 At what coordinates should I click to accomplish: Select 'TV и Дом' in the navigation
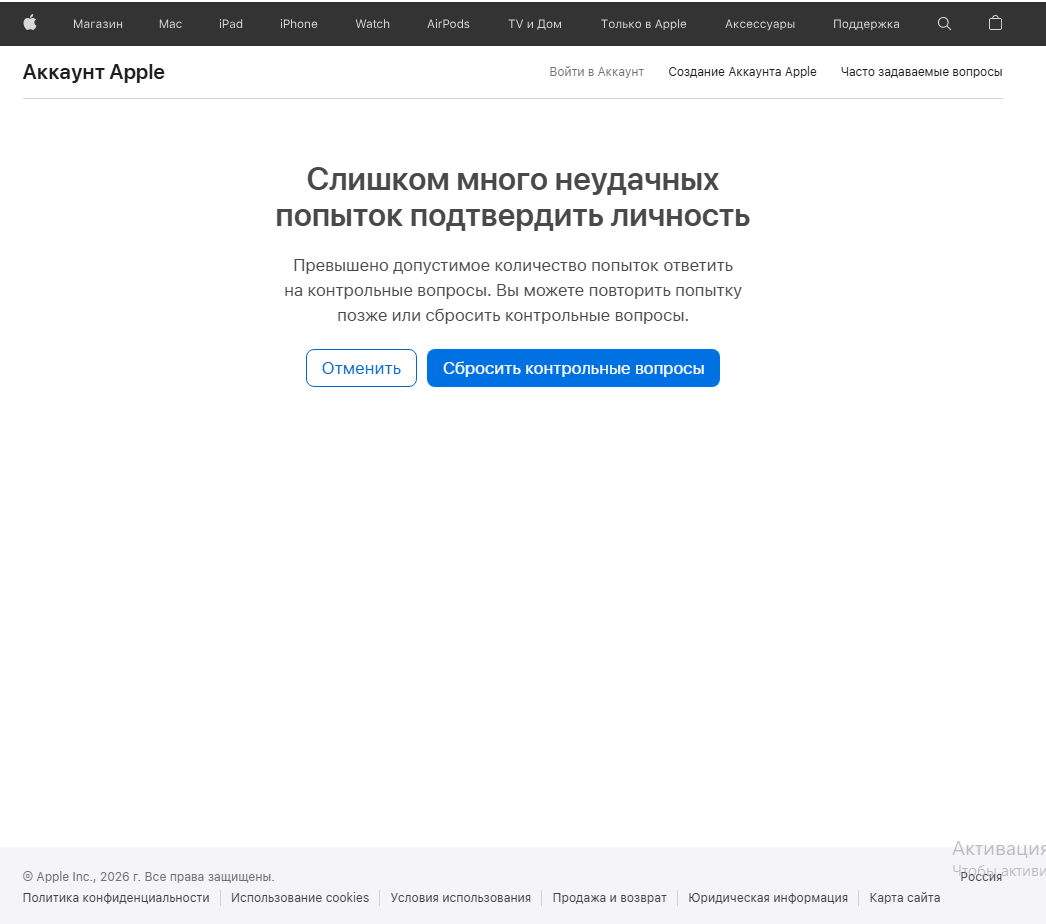click(x=534, y=23)
